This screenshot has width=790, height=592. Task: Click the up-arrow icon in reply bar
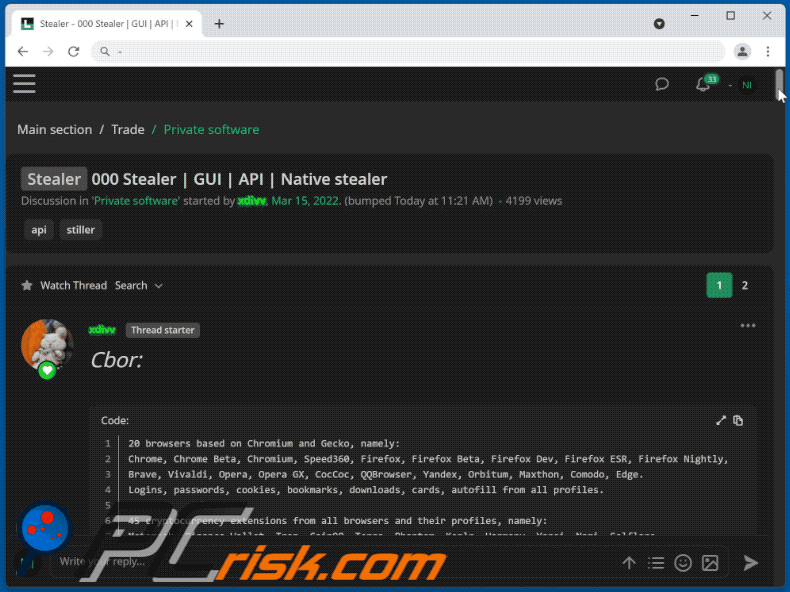[628, 563]
